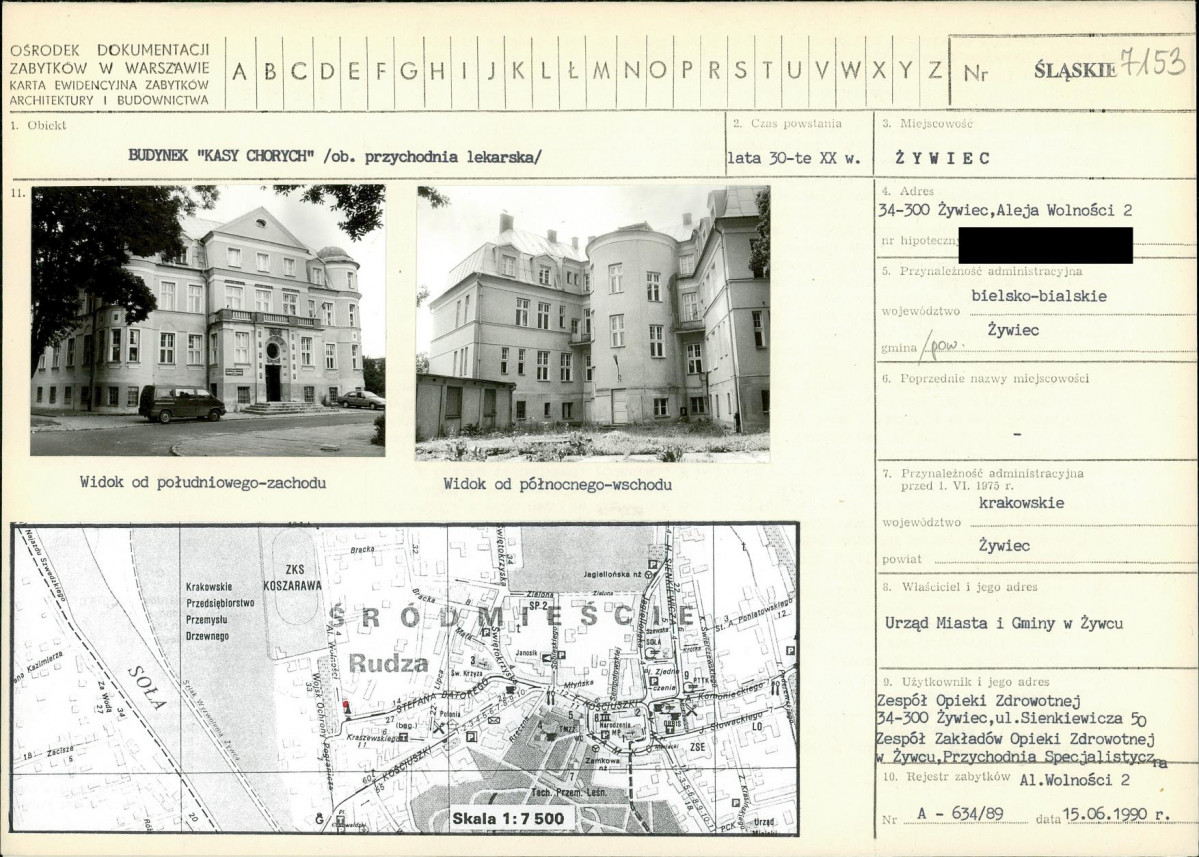Click the 'Skala 1:7 500' map label
Viewport: 1199px width, 857px height.
pos(508,819)
